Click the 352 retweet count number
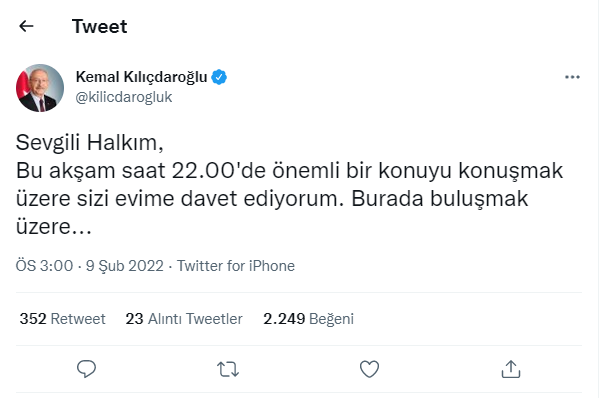Screen dimensions: 605x398 (33, 319)
